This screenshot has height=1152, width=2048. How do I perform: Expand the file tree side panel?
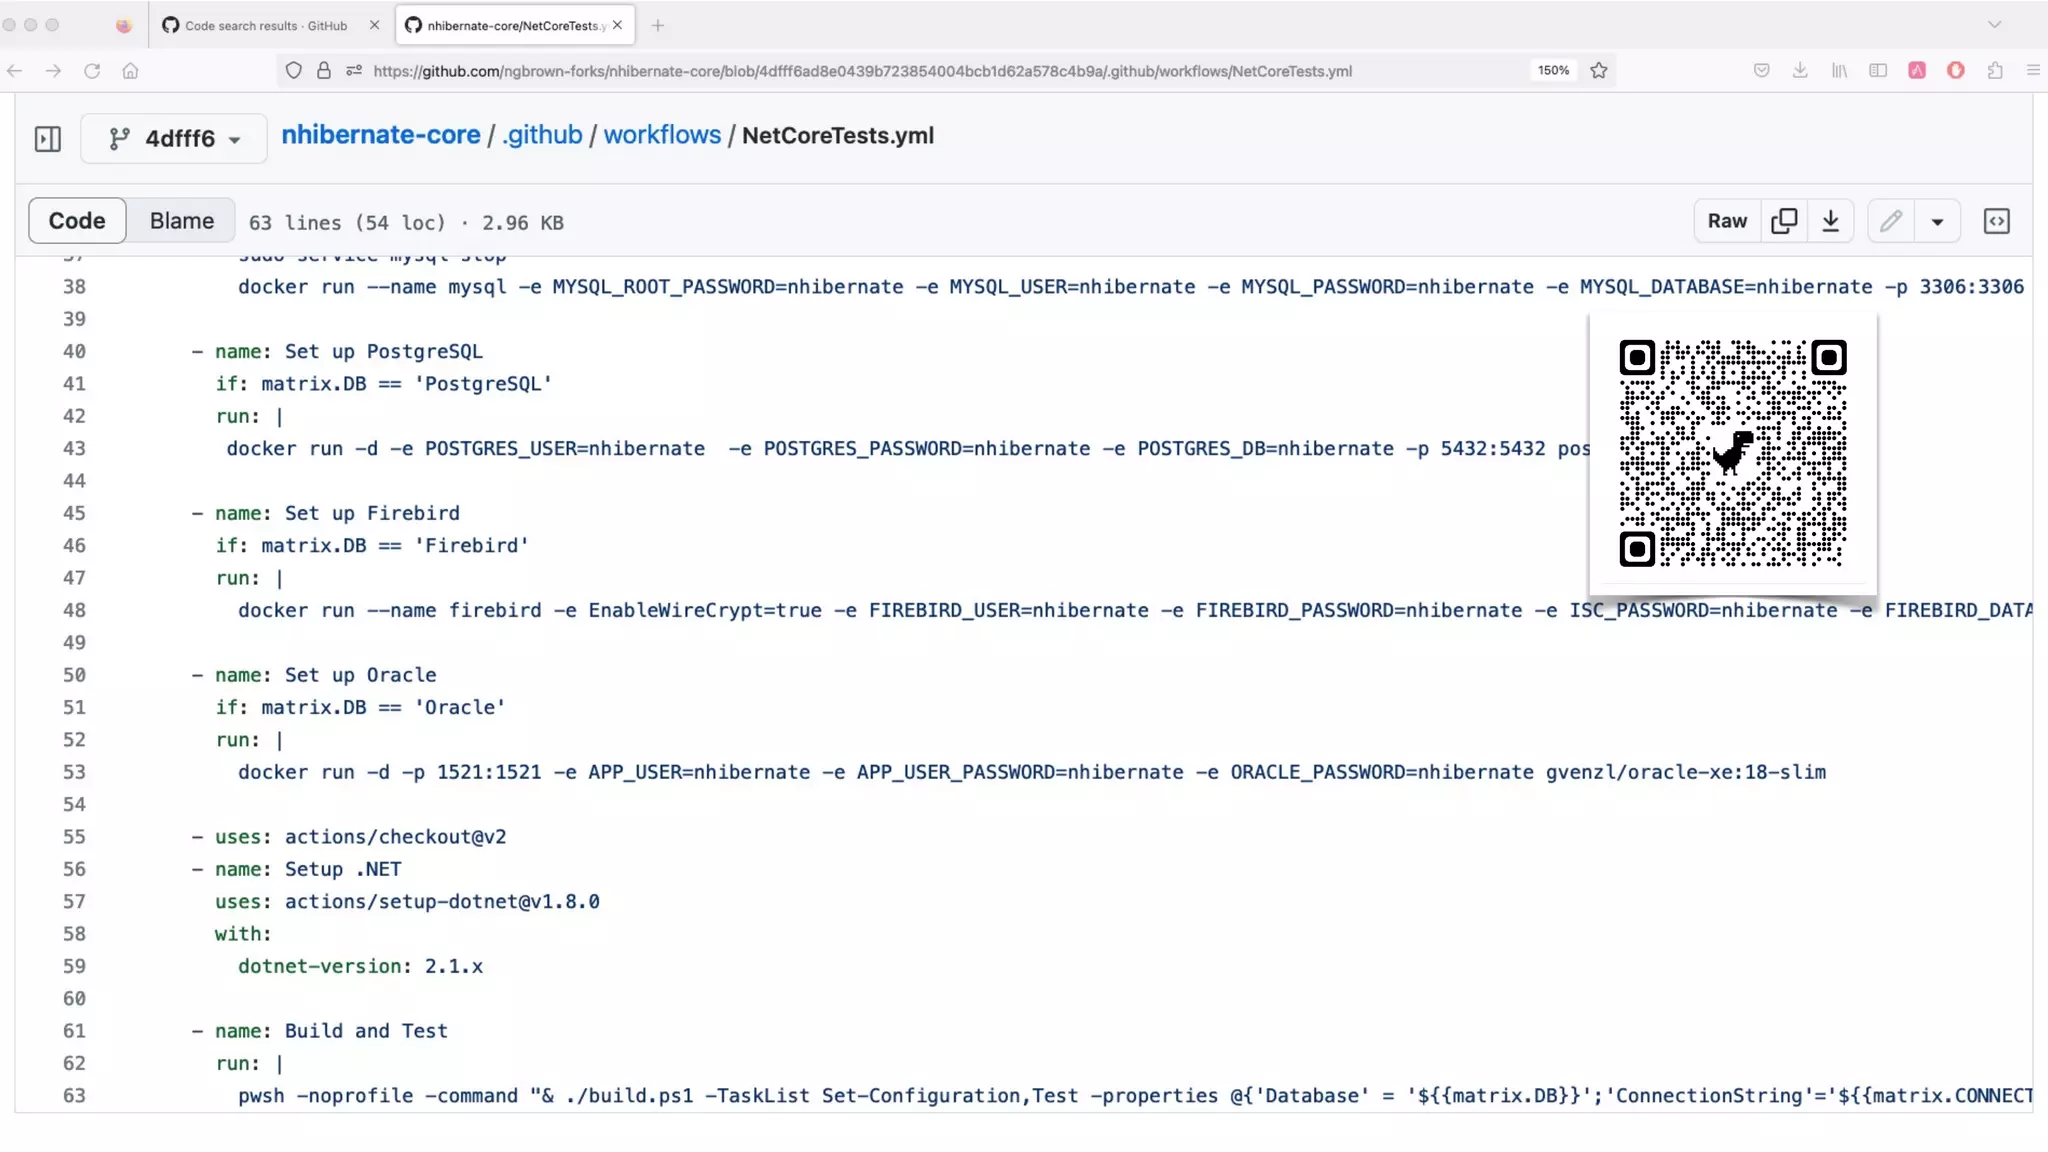click(x=47, y=138)
